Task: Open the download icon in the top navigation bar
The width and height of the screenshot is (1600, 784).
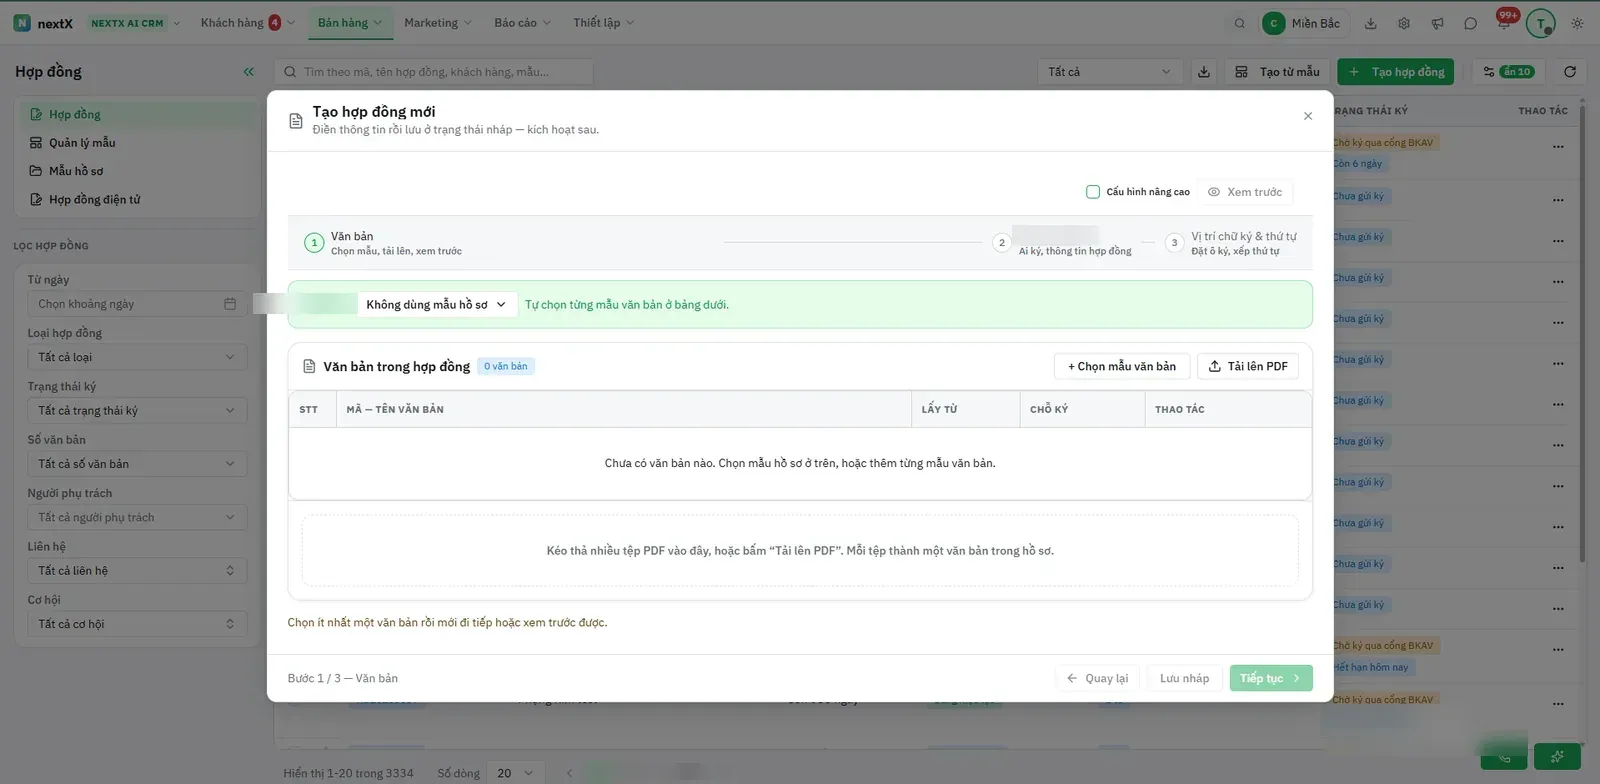Action: (x=1371, y=23)
